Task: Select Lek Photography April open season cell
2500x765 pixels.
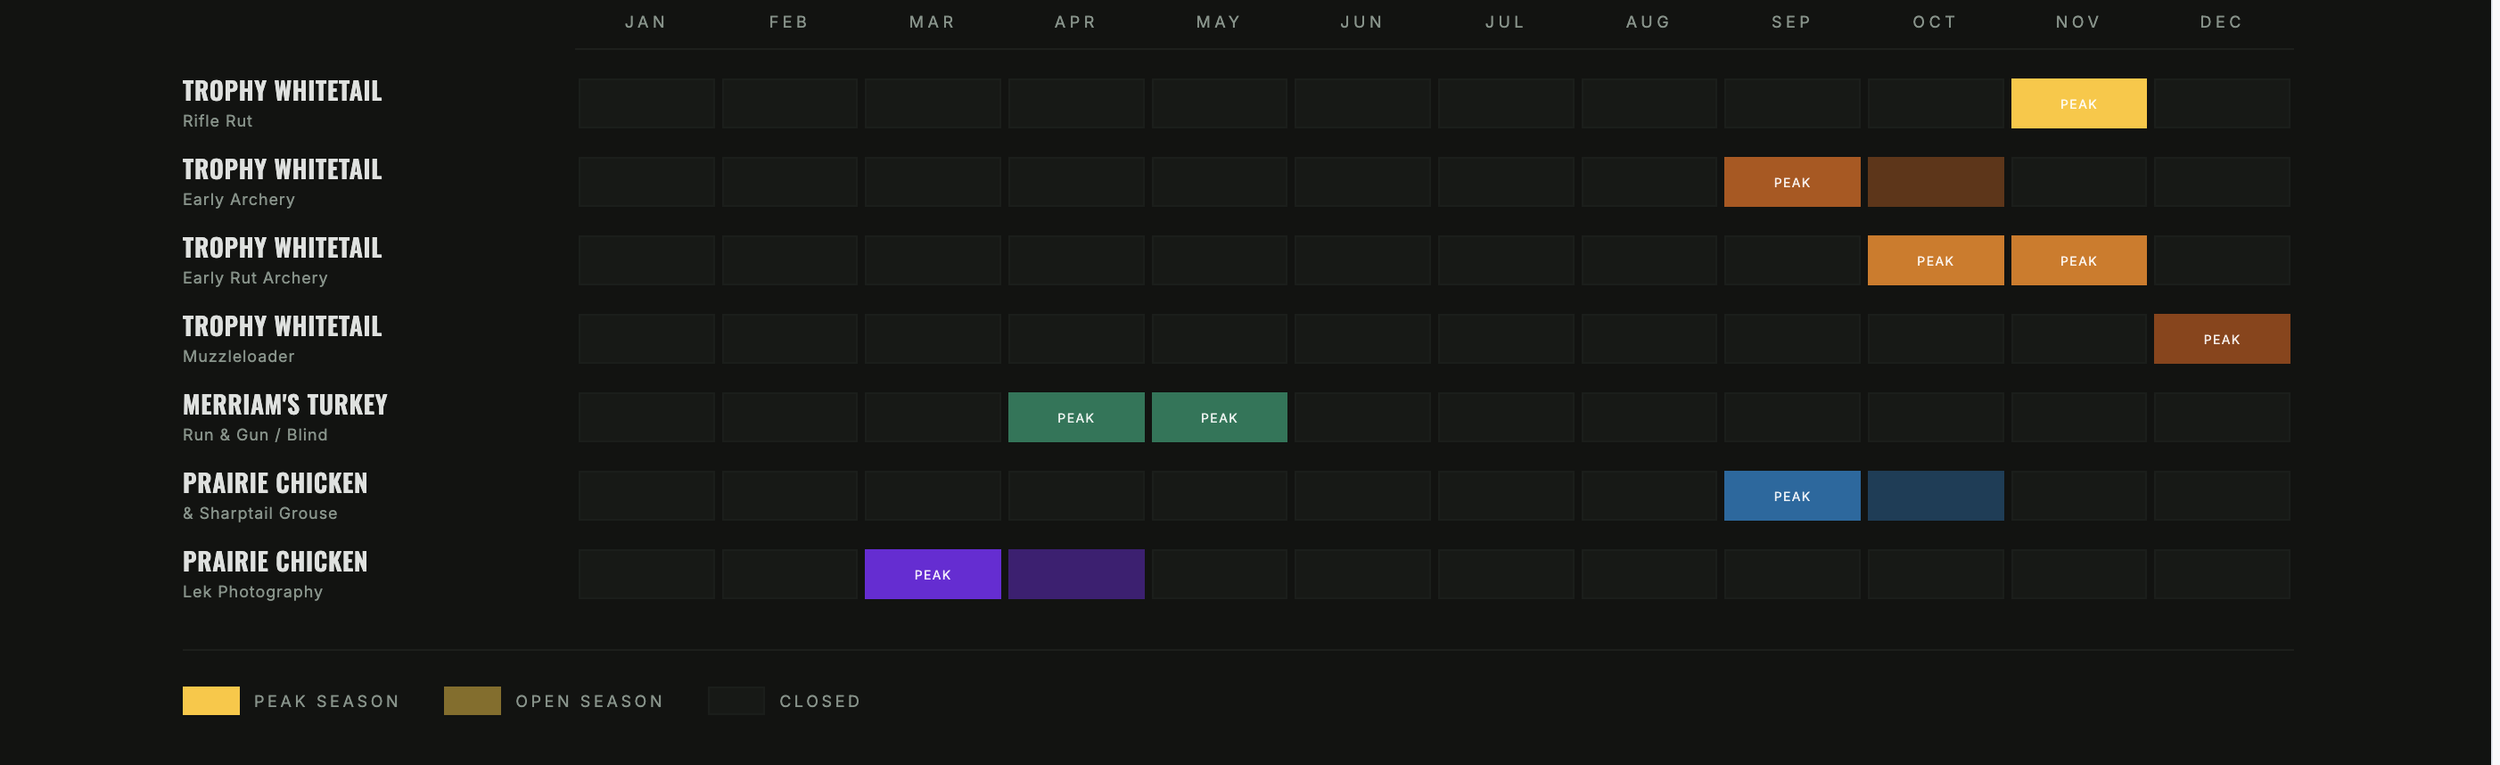Action: click(1076, 574)
